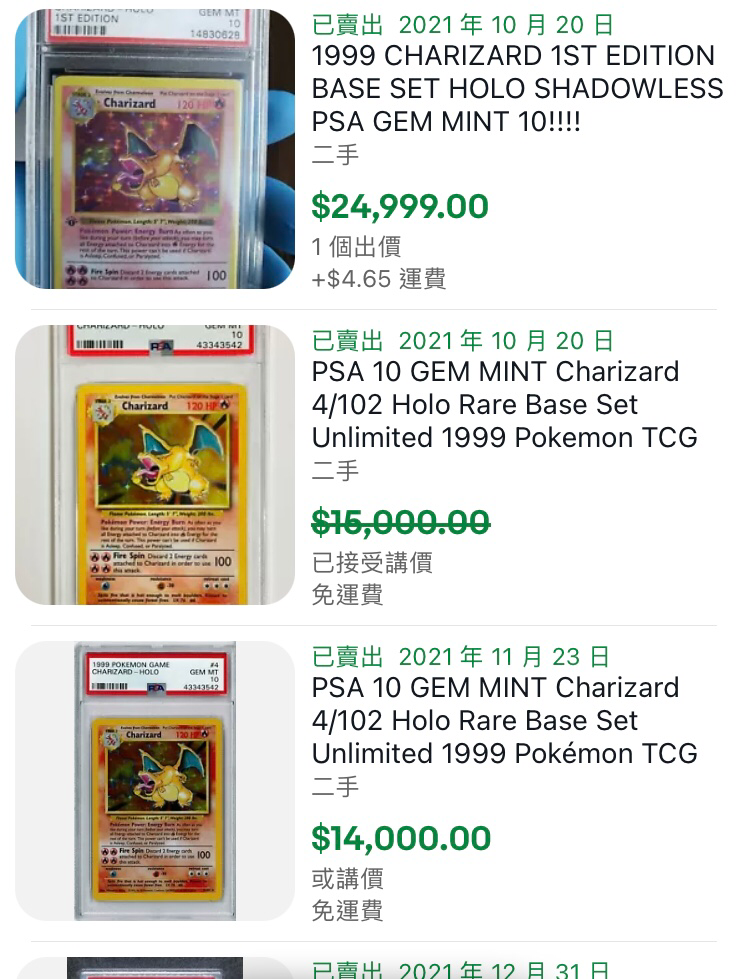Open November 23 'PSA 10 GEM MINT Charizard' title
This screenshot has width=749, height=979.
point(504,721)
